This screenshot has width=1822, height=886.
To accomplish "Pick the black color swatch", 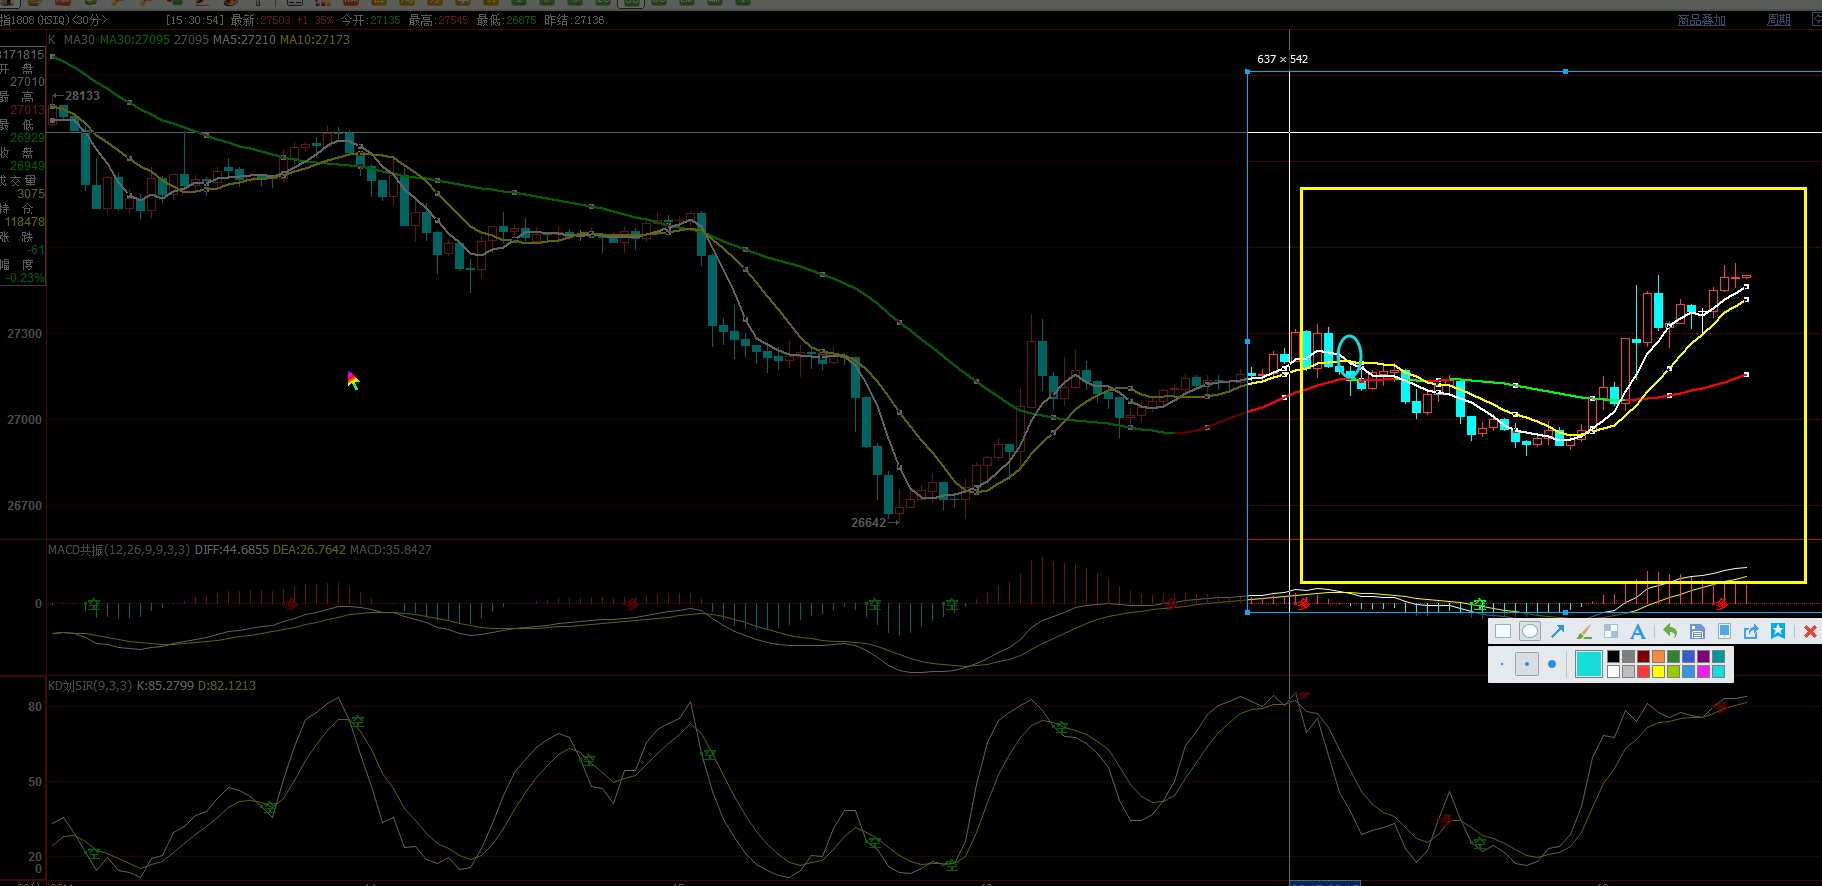I will 1613,656.
